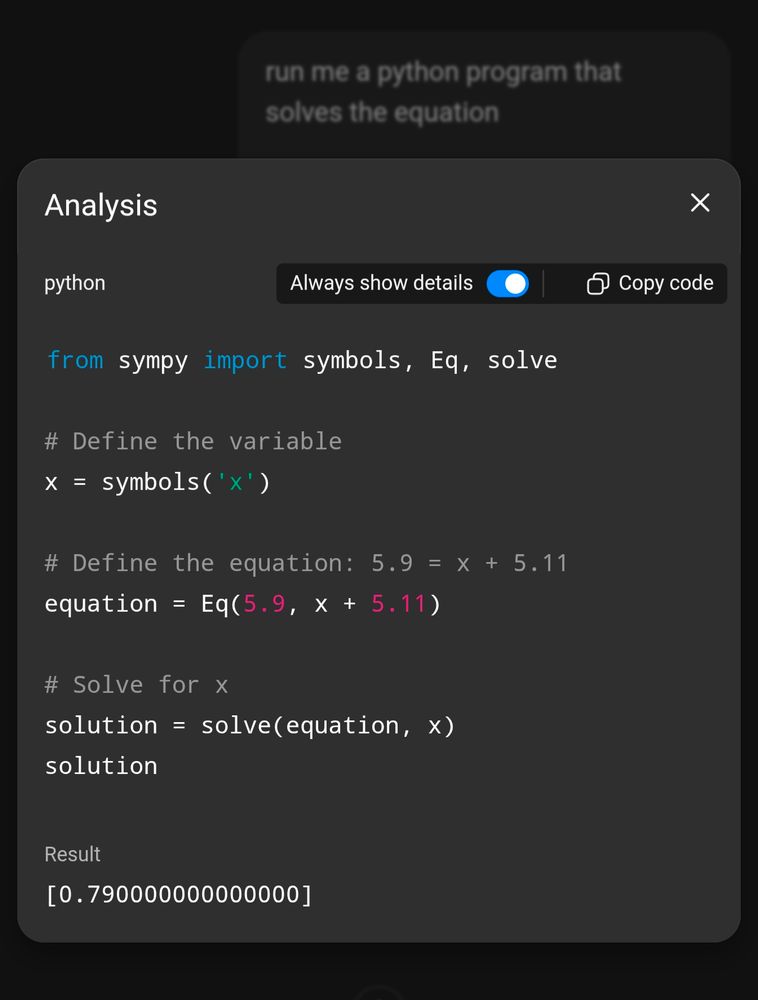This screenshot has height=1000, width=758.
Task: Click the Result heading
Action: tap(72, 854)
